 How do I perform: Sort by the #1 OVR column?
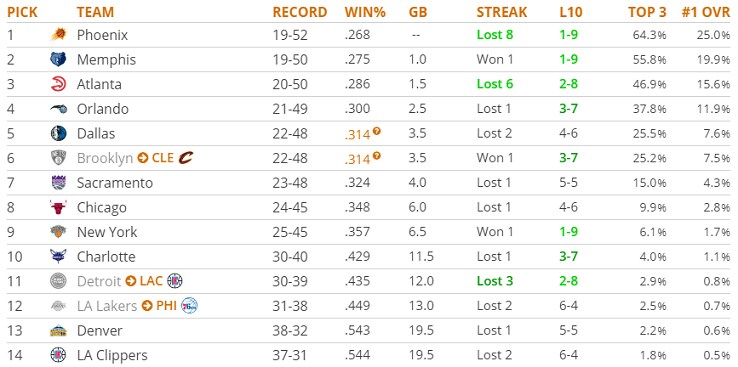click(706, 12)
